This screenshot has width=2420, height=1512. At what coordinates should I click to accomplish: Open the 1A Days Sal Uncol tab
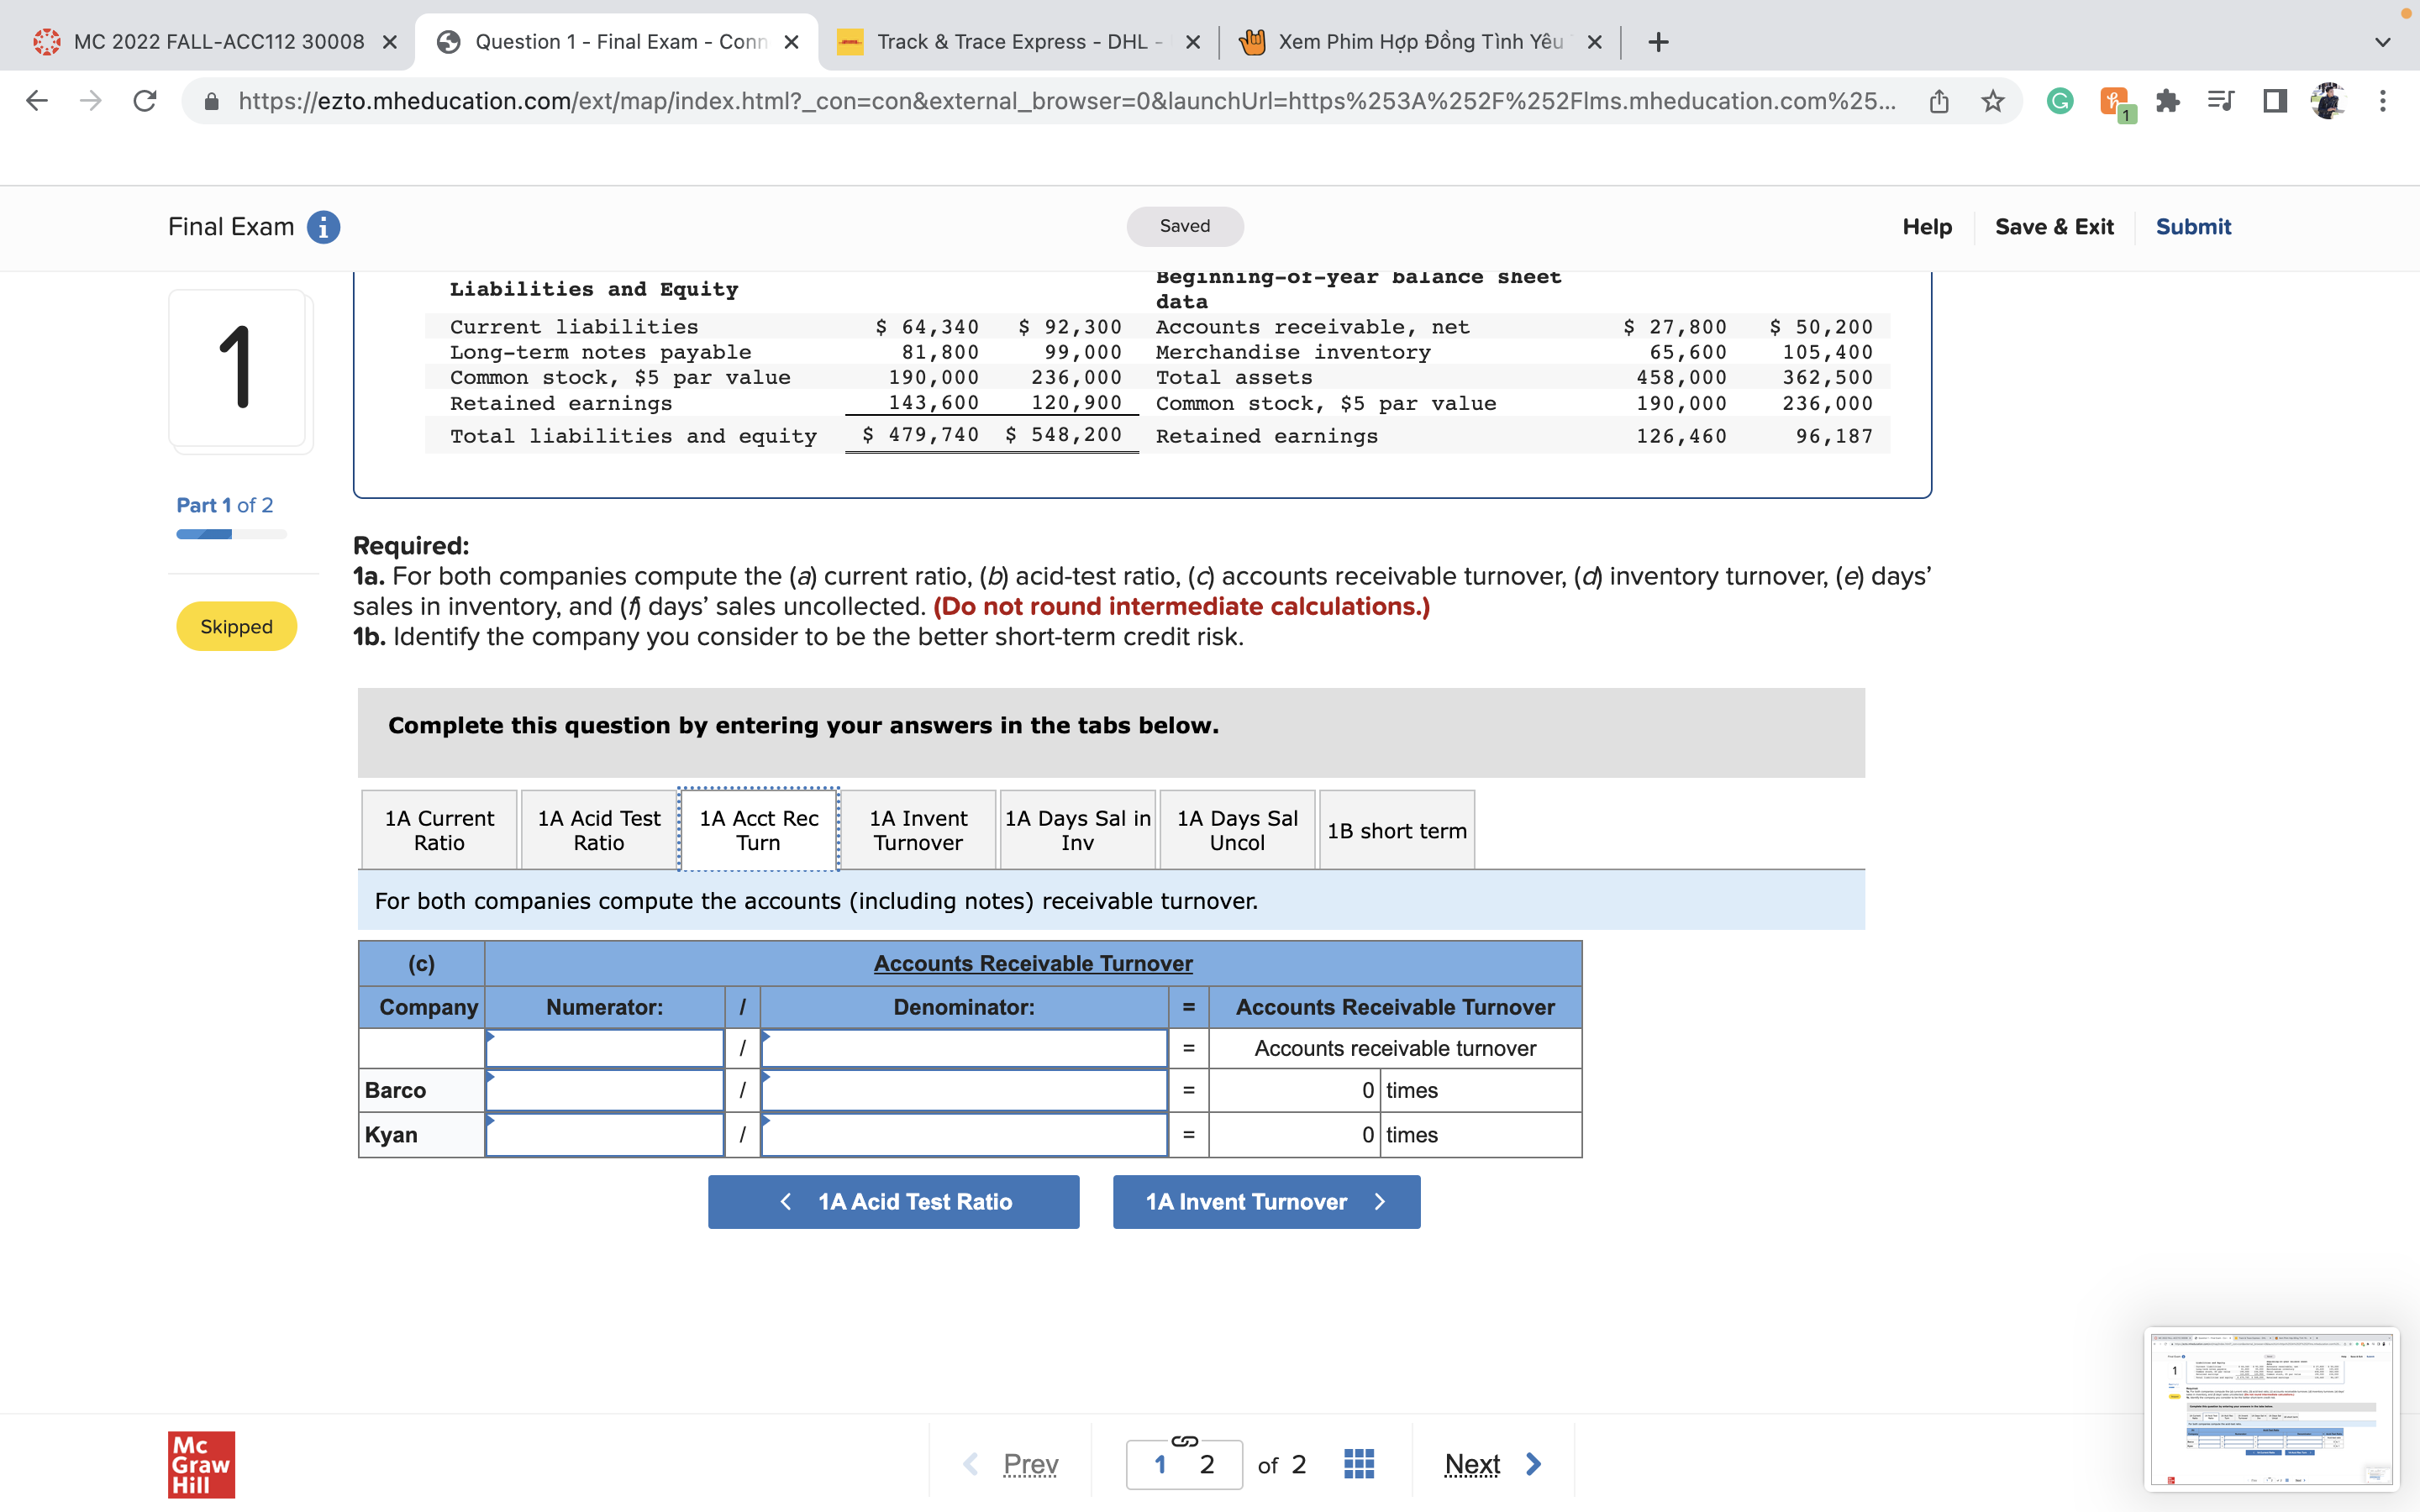pyautogui.click(x=1237, y=830)
